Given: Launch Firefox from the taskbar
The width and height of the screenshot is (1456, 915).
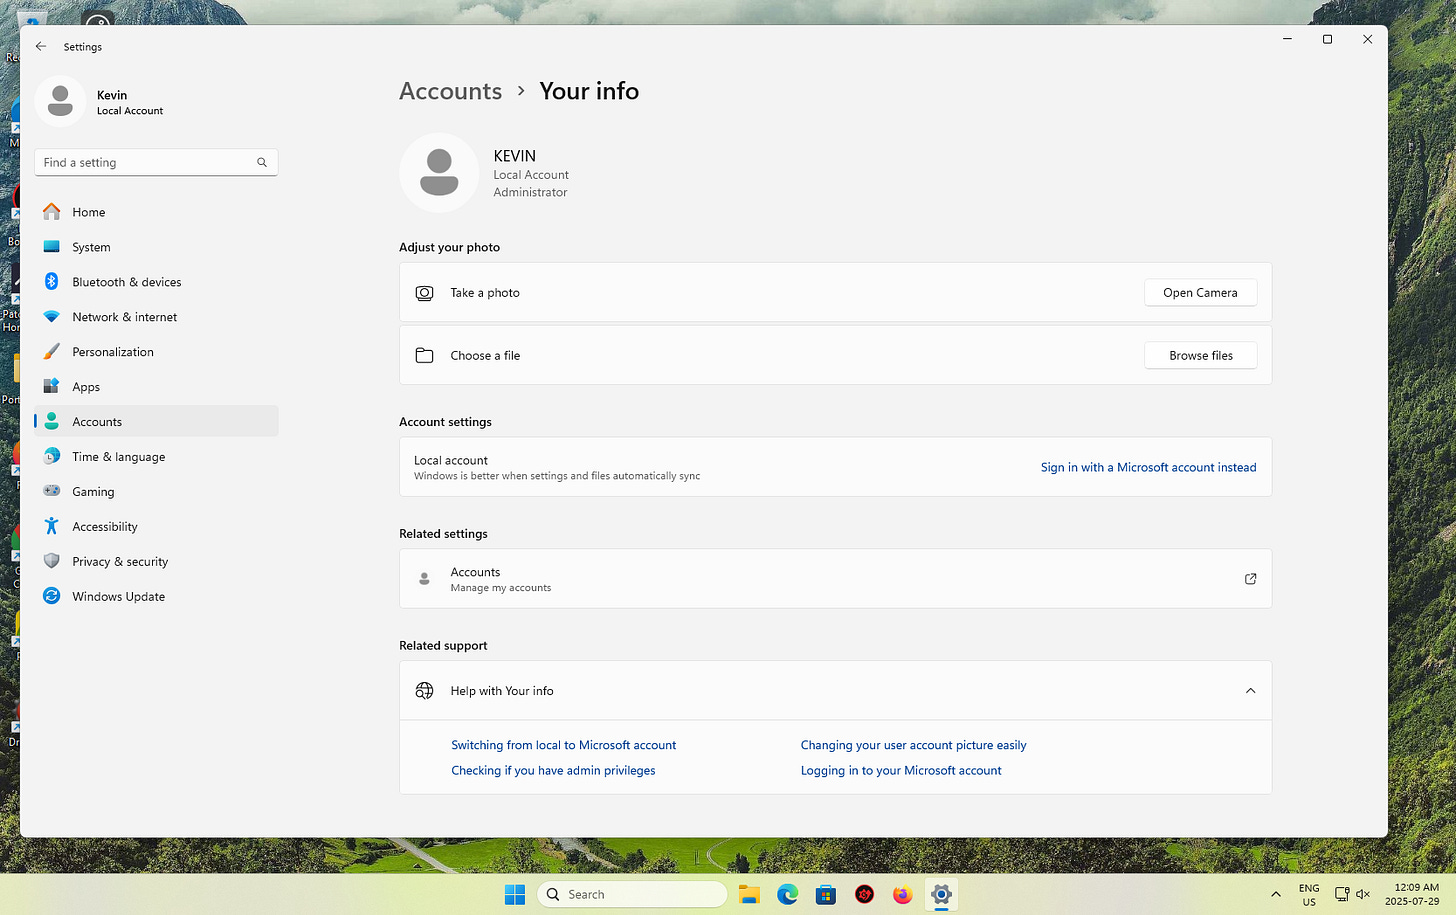Looking at the screenshot, I should click(x=902, y=894).
